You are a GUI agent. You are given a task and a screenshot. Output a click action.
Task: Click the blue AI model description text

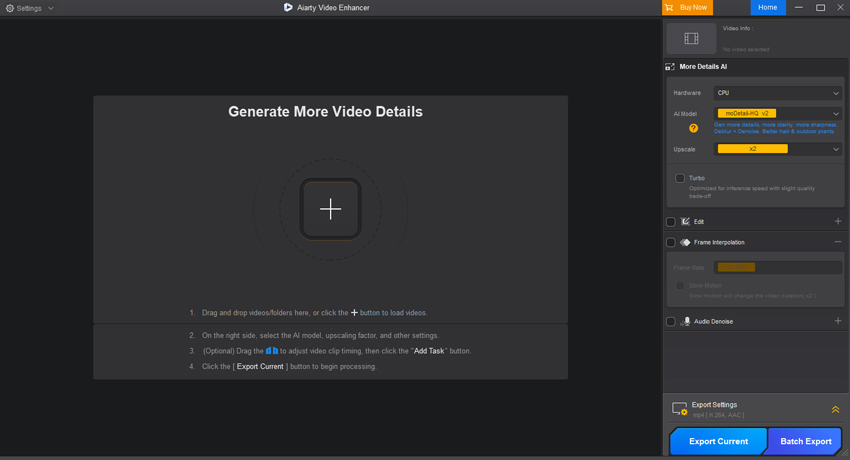(775, 128)
